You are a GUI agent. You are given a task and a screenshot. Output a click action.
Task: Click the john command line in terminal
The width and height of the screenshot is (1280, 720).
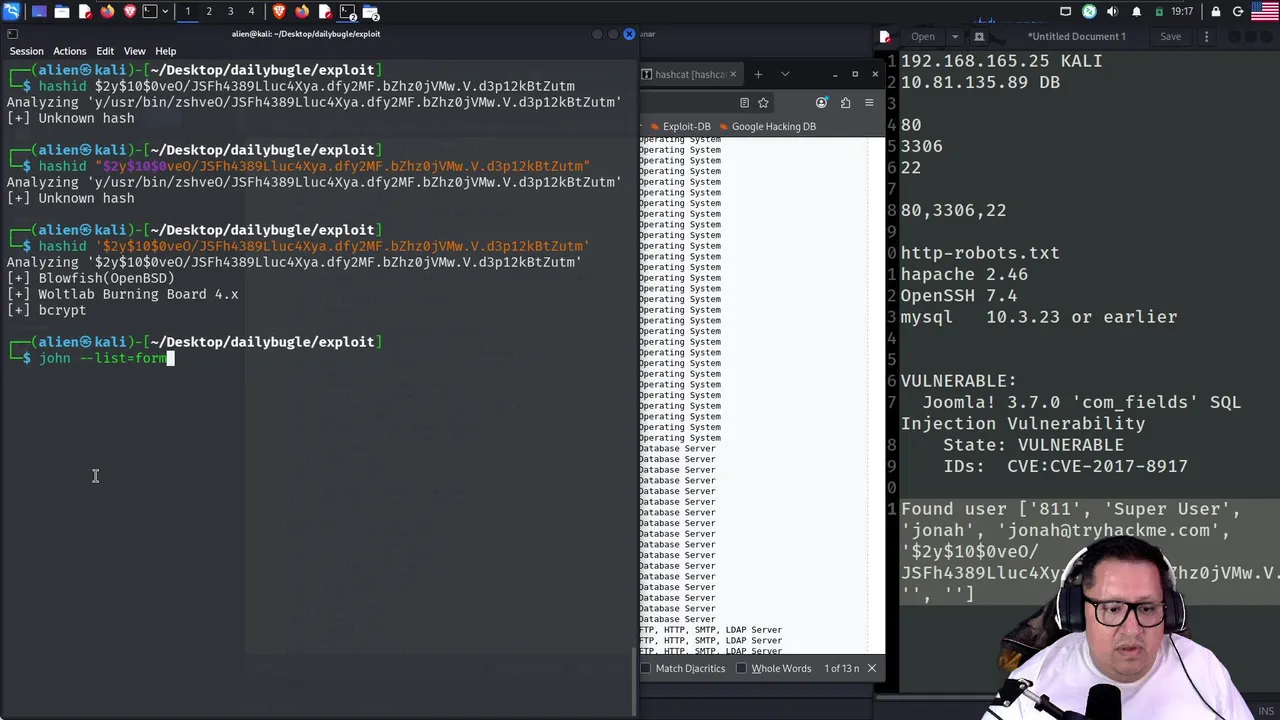tap(102, 358)
